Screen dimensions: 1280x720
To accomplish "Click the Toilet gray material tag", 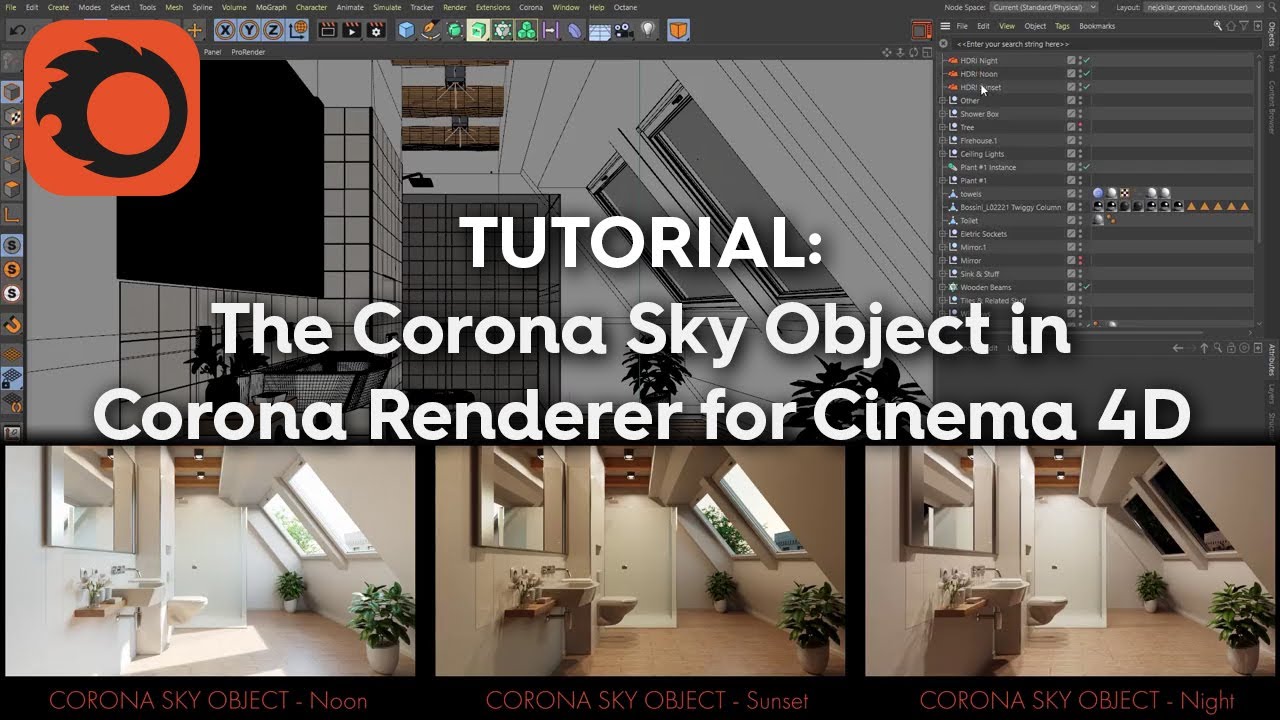I will (x=1098, y=220).
